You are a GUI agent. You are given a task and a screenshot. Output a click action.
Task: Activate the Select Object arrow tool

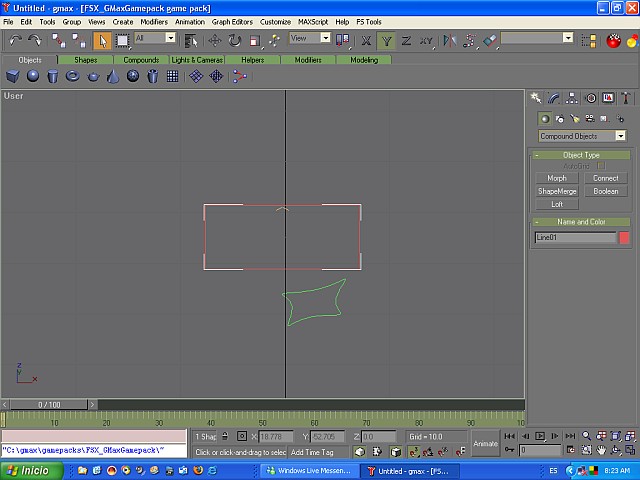[102, 40]
